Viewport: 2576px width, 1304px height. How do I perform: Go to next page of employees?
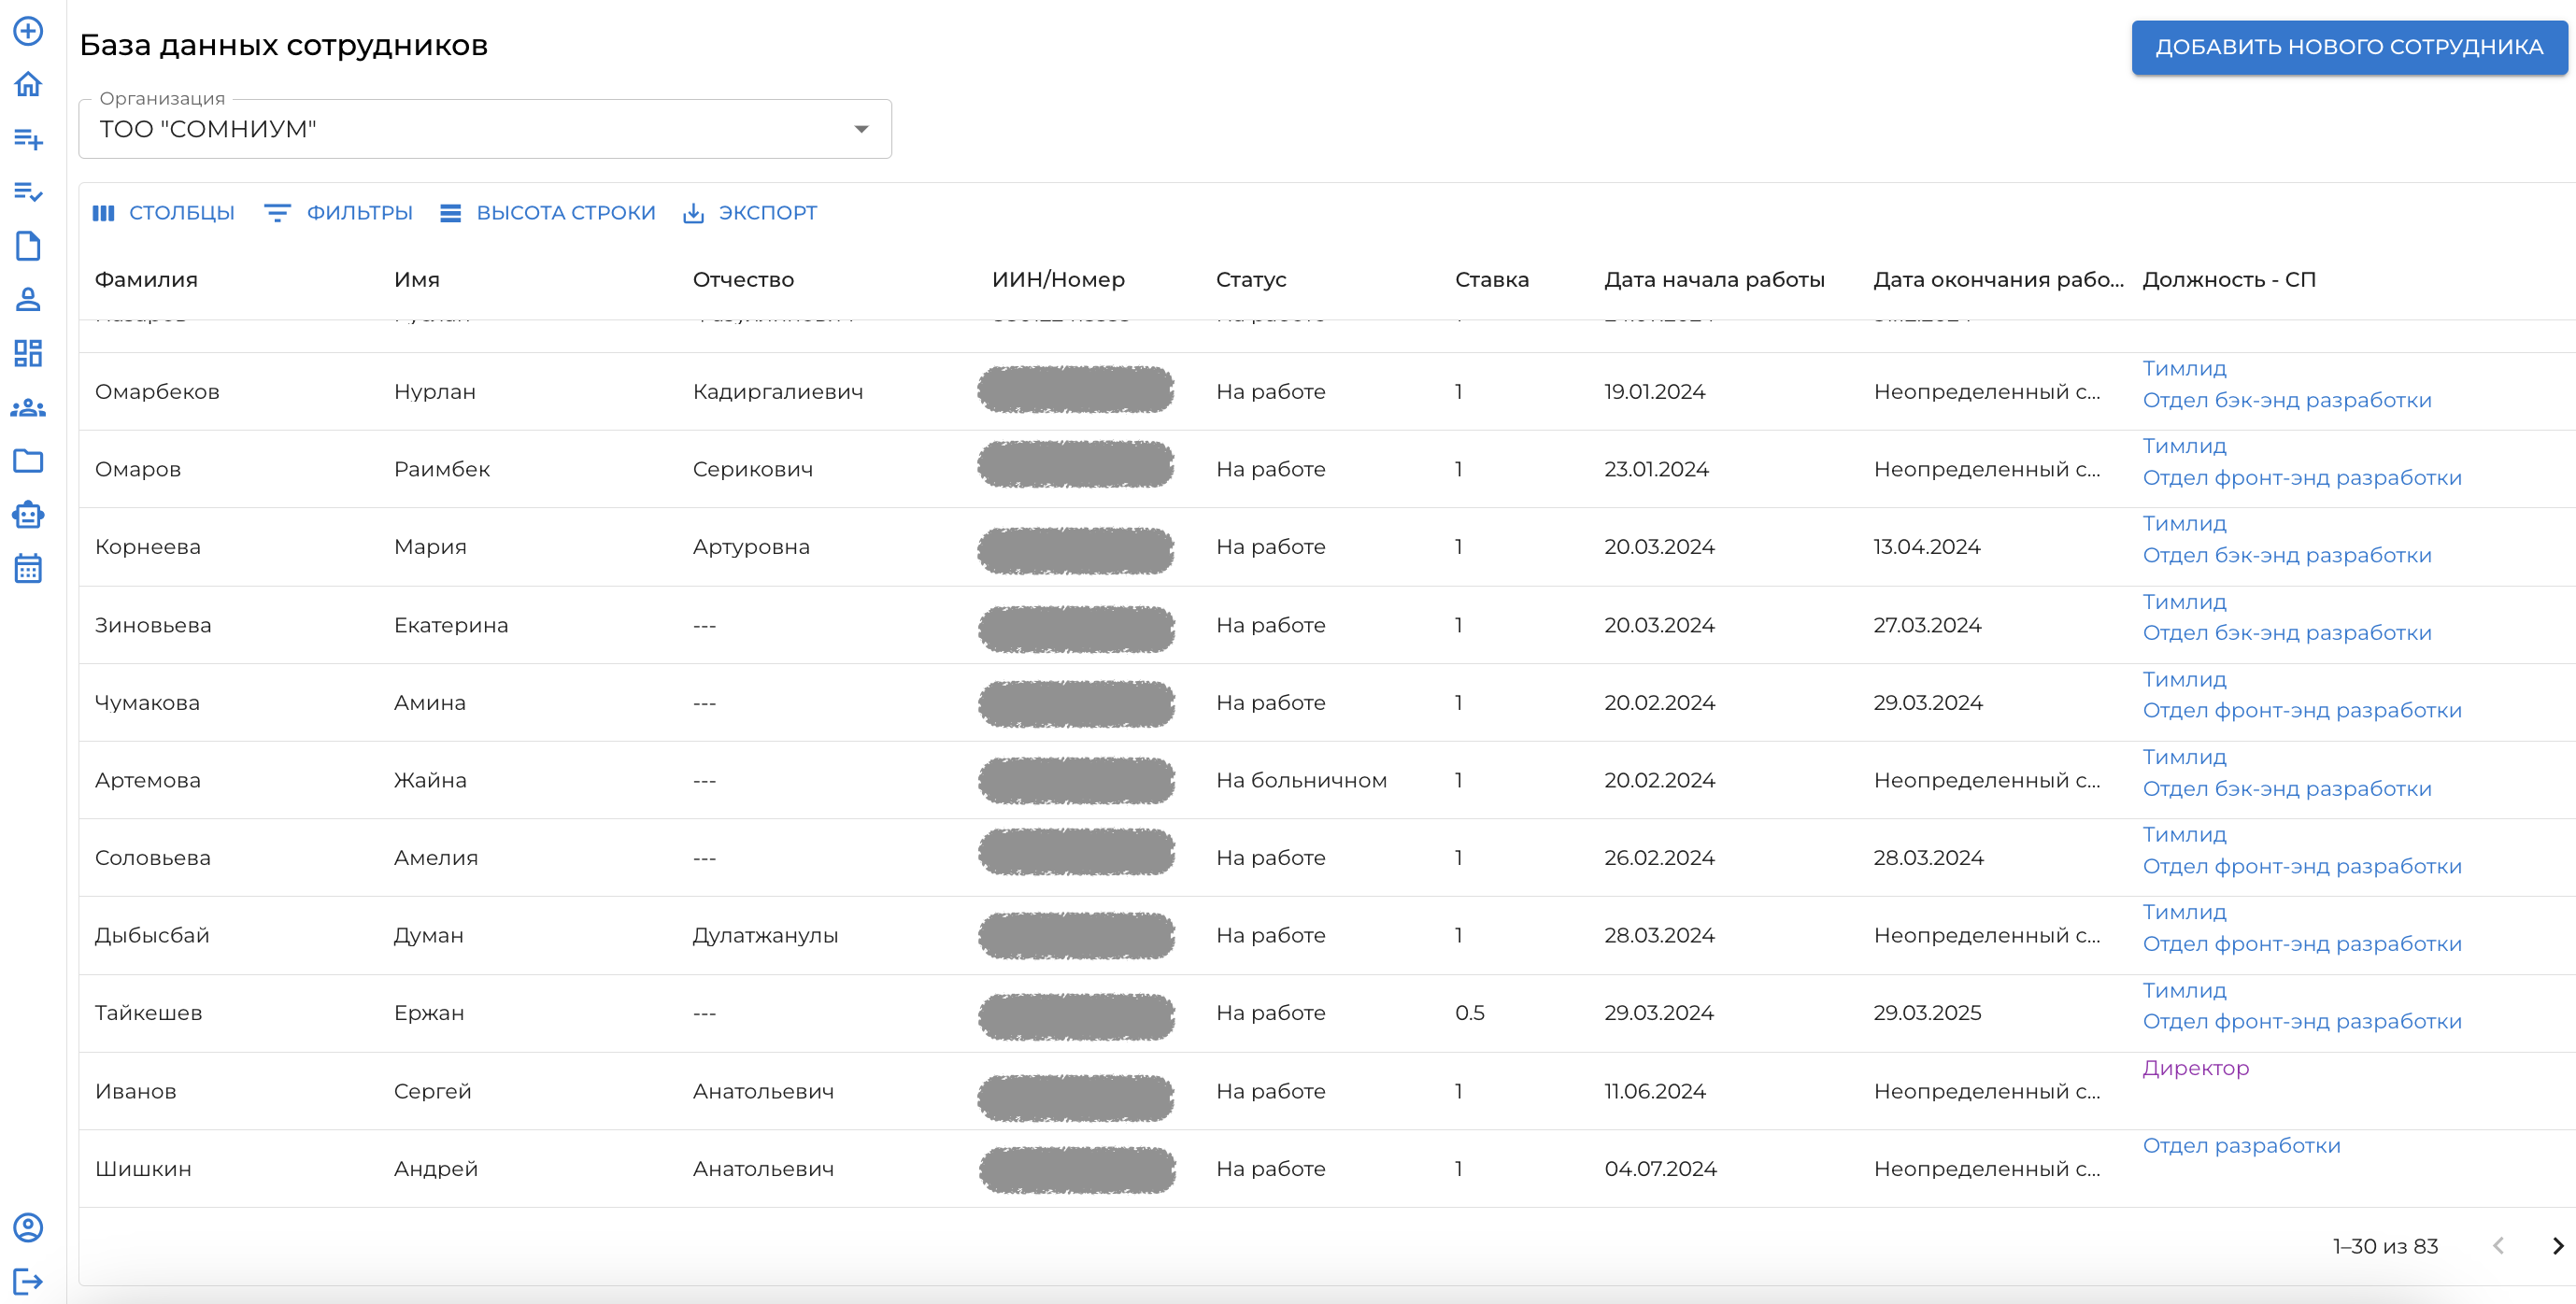[2557, 1246]
